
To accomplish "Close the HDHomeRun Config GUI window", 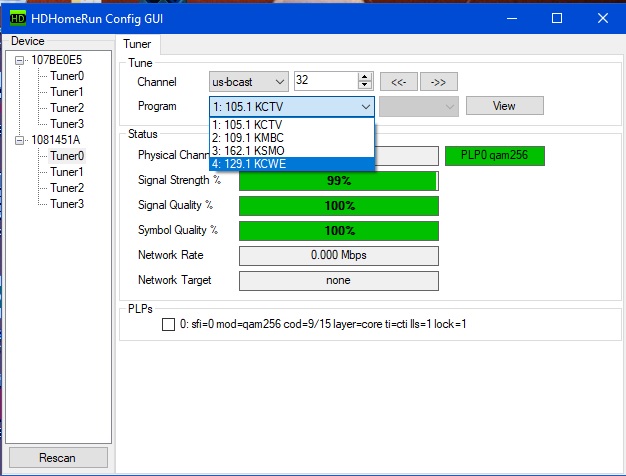I will (603, 18).
